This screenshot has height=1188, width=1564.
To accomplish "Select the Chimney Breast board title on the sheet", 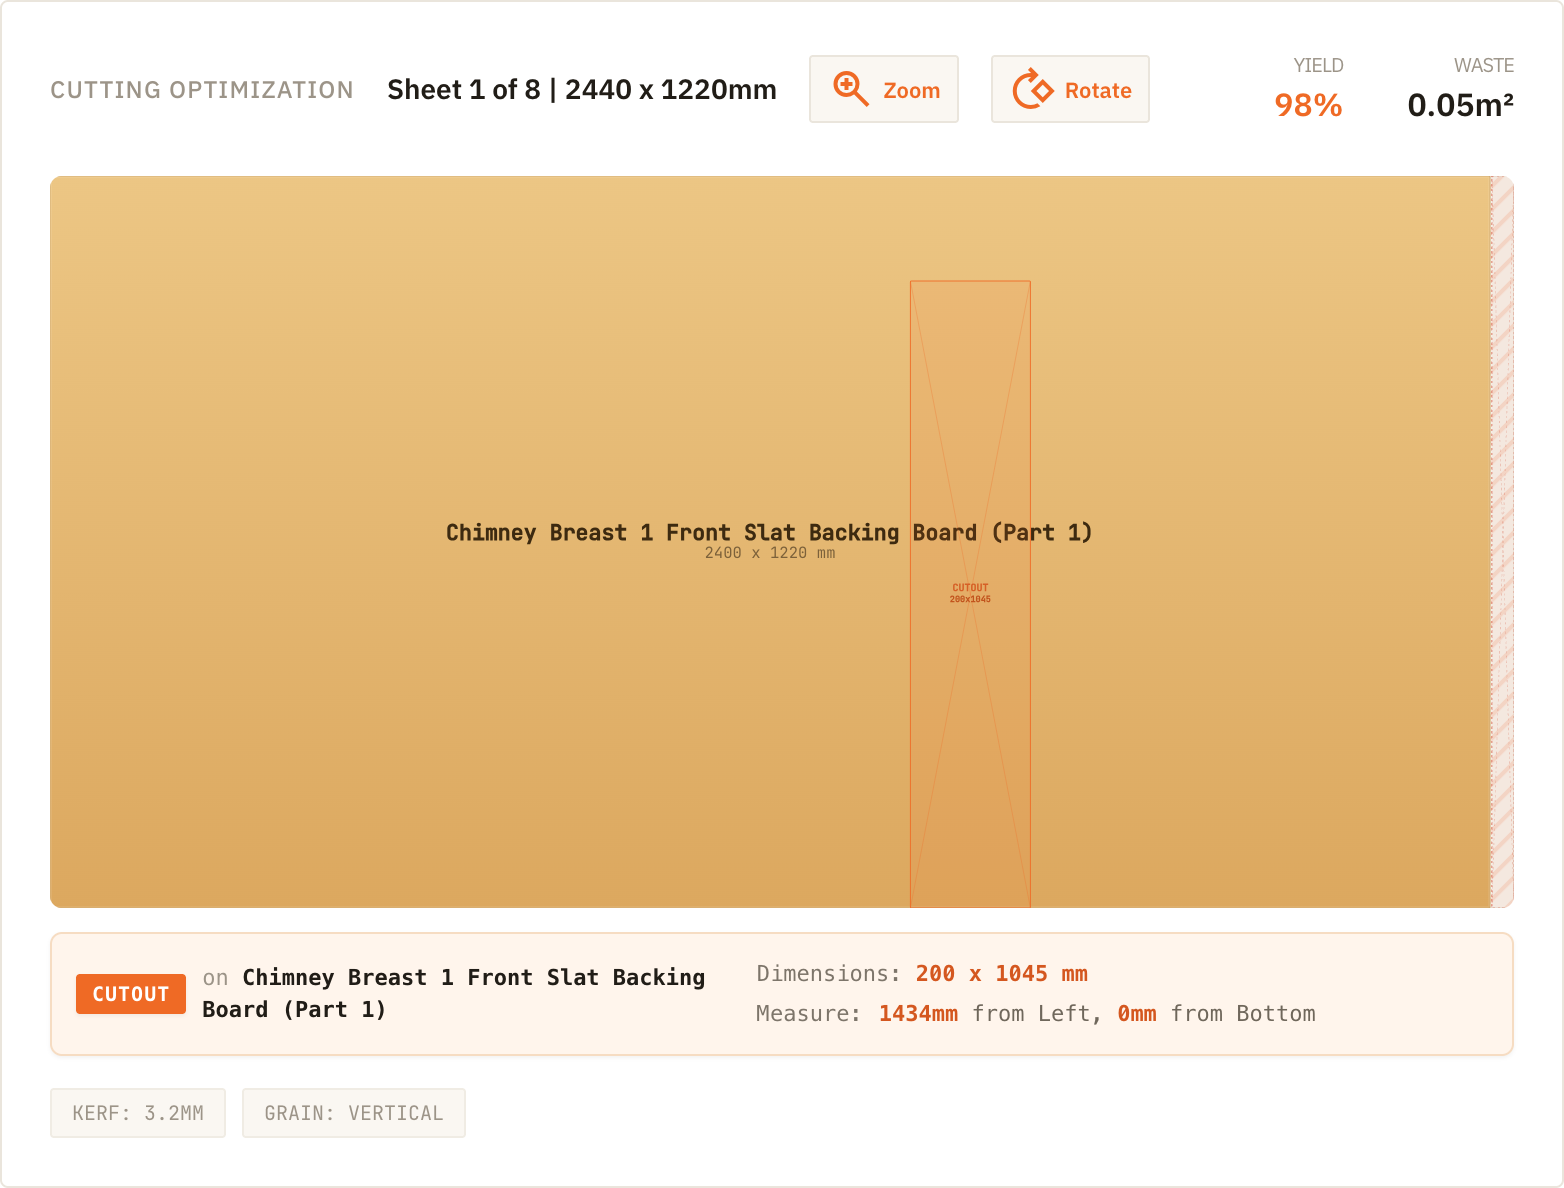I will (x=769, y=532).
